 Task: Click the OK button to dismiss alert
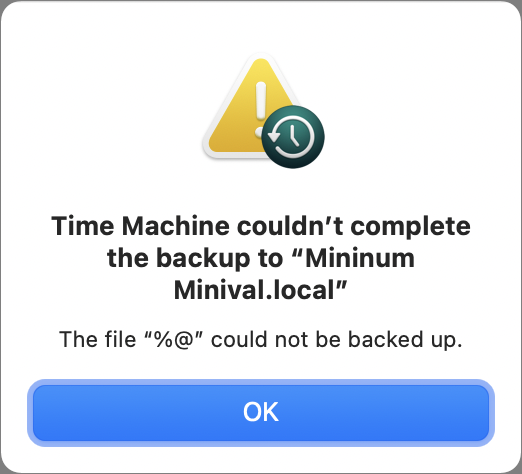click(261, 413)
